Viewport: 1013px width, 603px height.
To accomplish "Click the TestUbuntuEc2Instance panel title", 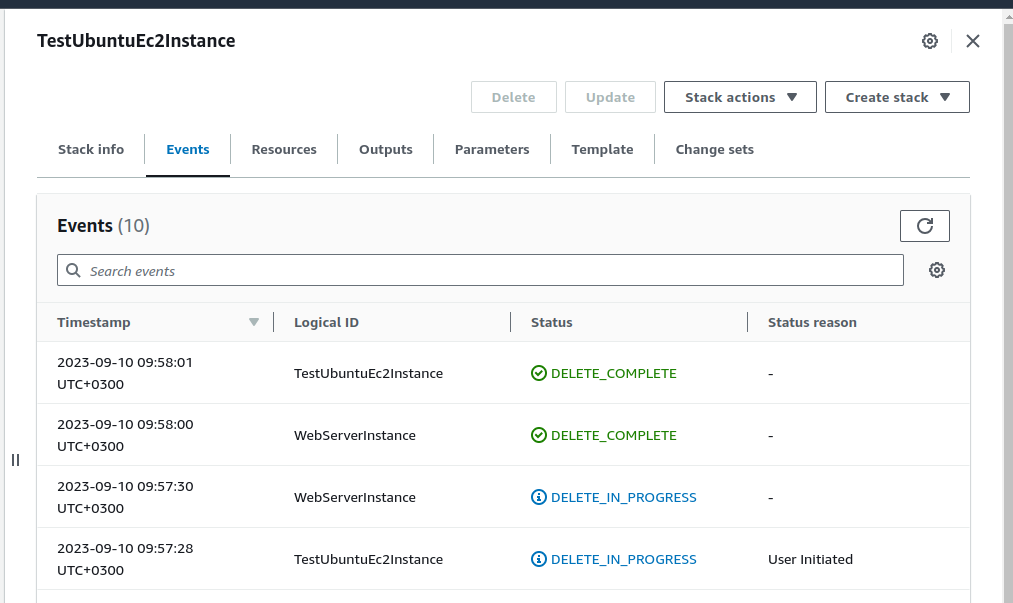I will coord(136,41).
